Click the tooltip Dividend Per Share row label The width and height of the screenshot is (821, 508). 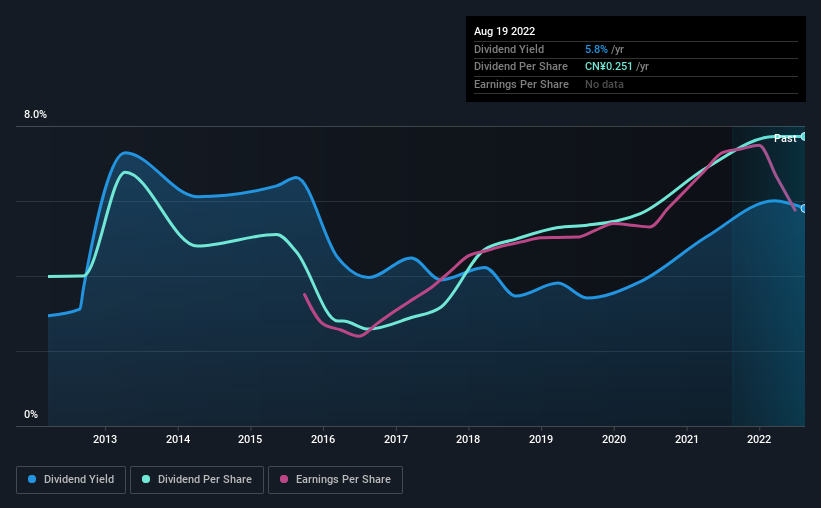pyautogui.click(x=520, y=67)
